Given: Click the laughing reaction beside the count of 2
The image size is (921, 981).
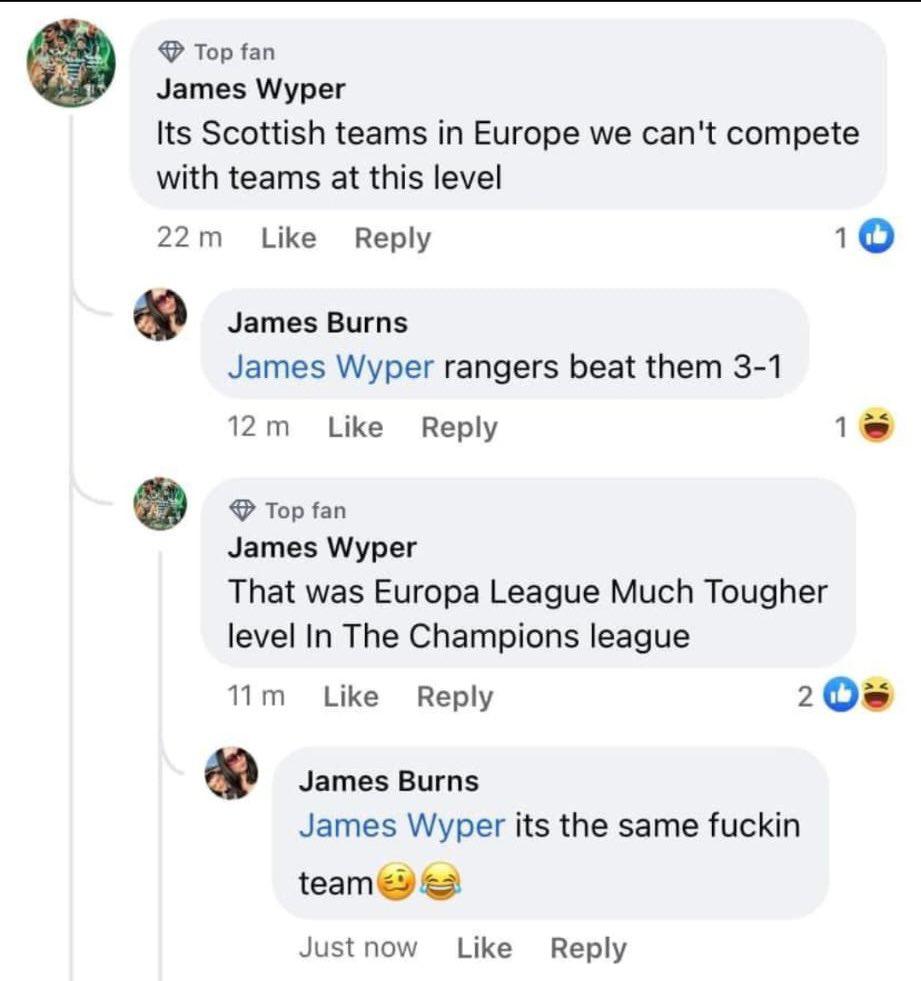Looking at the screenshot, I should (x=877, y=694).
